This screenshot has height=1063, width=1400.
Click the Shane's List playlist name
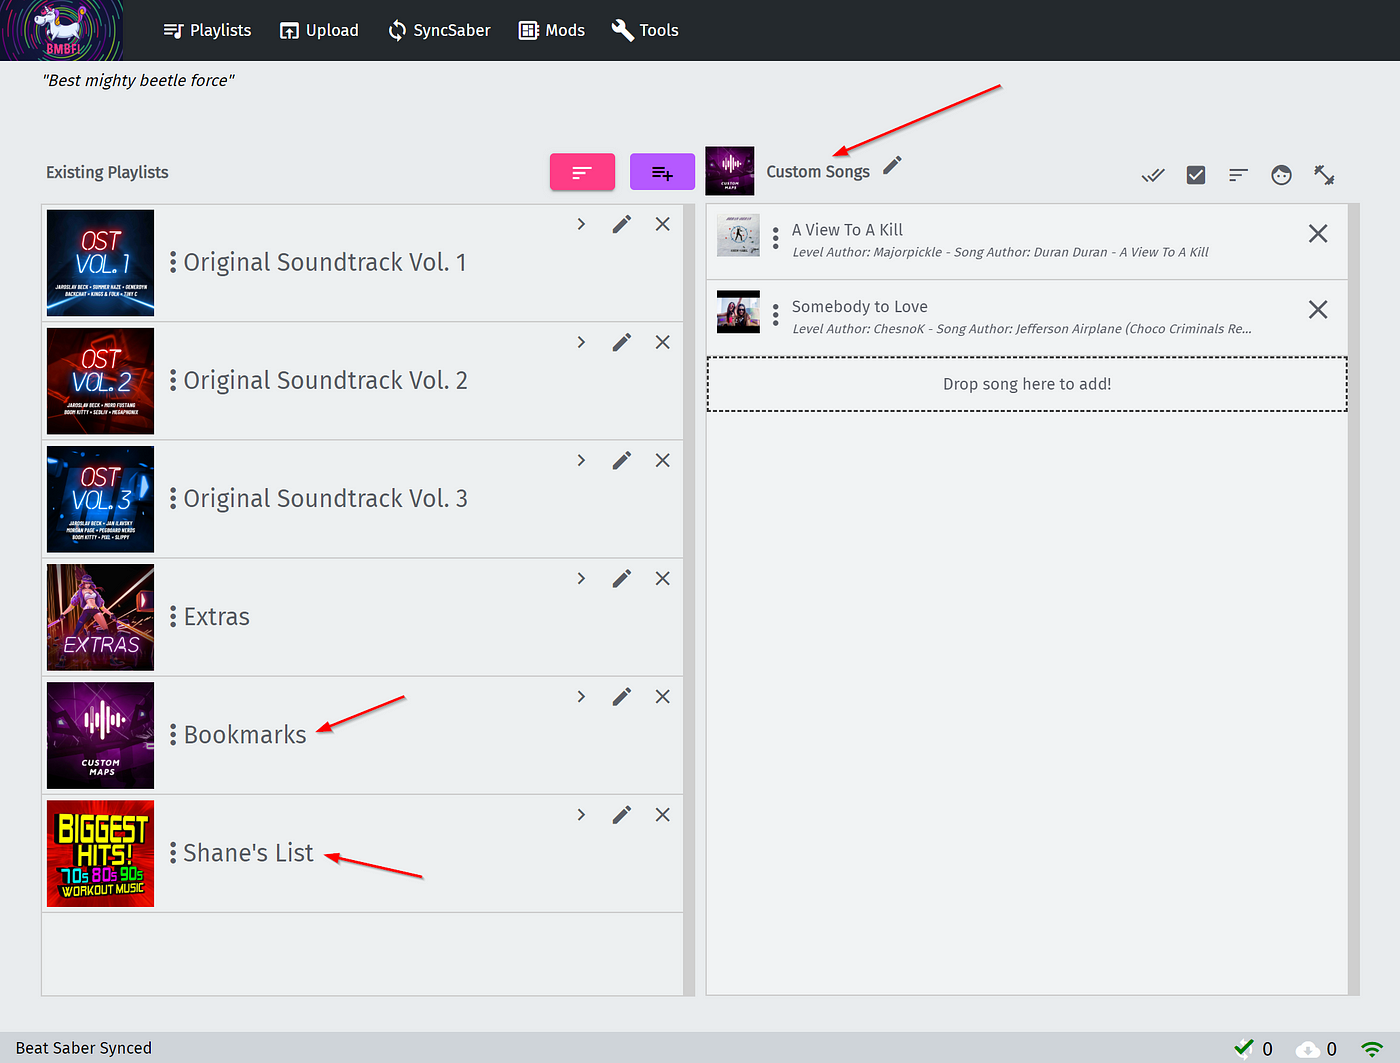pyautogui.click(x=248, y=853)
